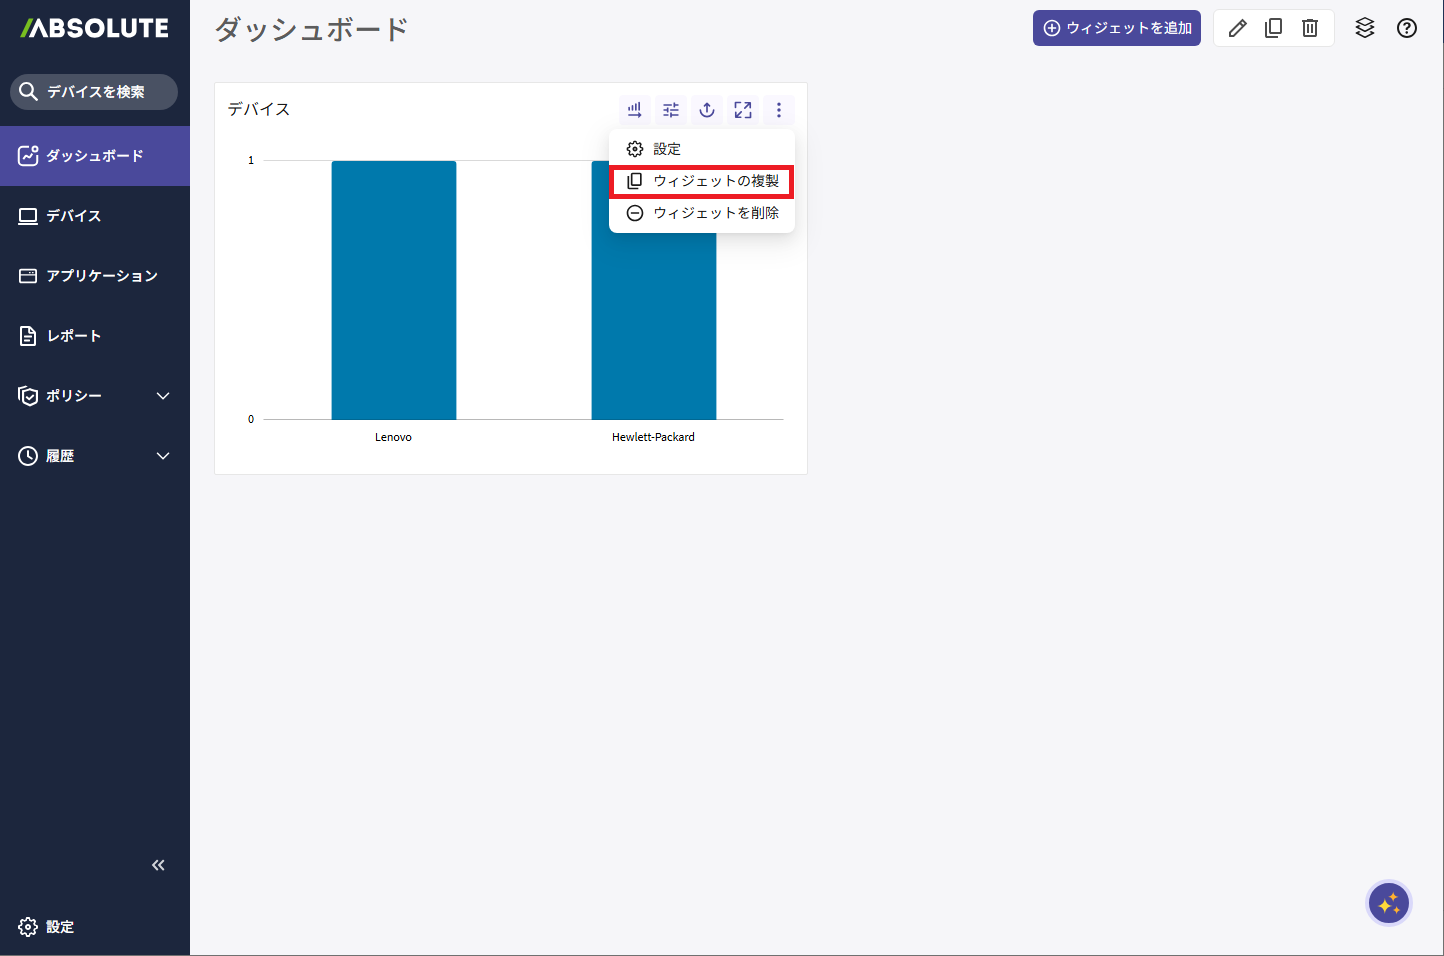
Task: Open レポート in the sidebar
Action: [74, 336]
